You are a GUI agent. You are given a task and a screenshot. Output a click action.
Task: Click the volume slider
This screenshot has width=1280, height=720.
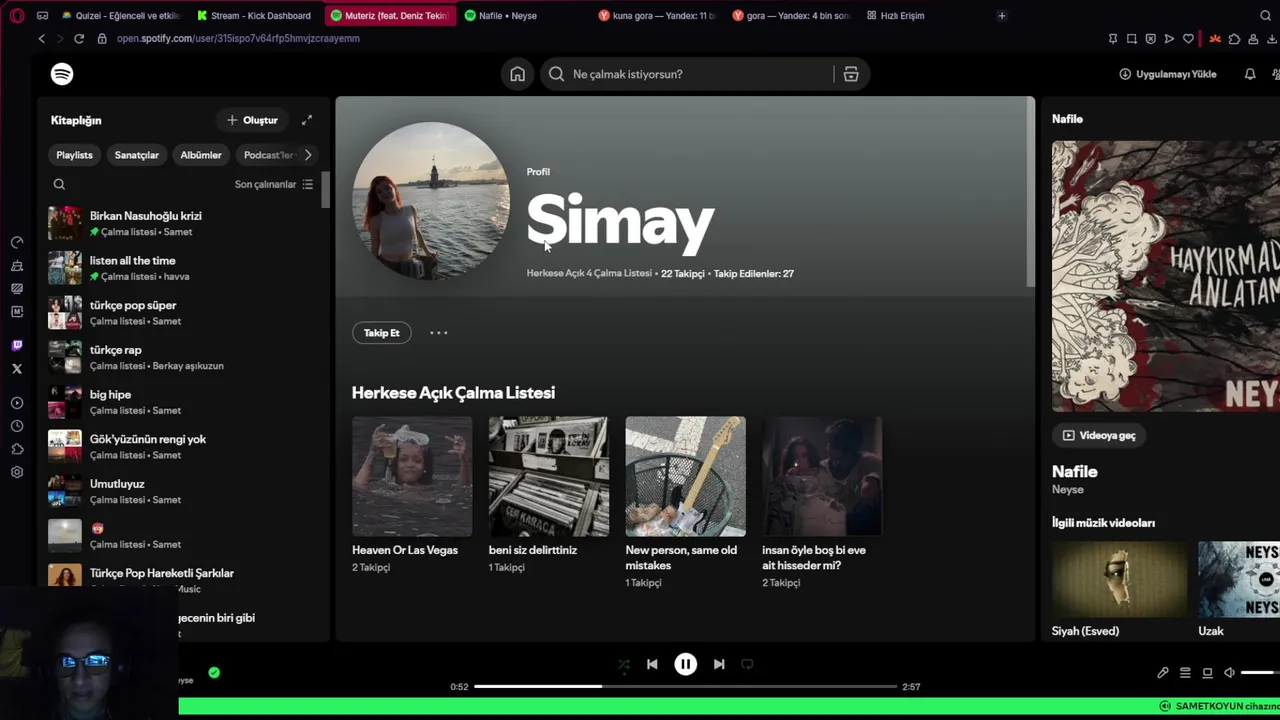[1260, 673]
